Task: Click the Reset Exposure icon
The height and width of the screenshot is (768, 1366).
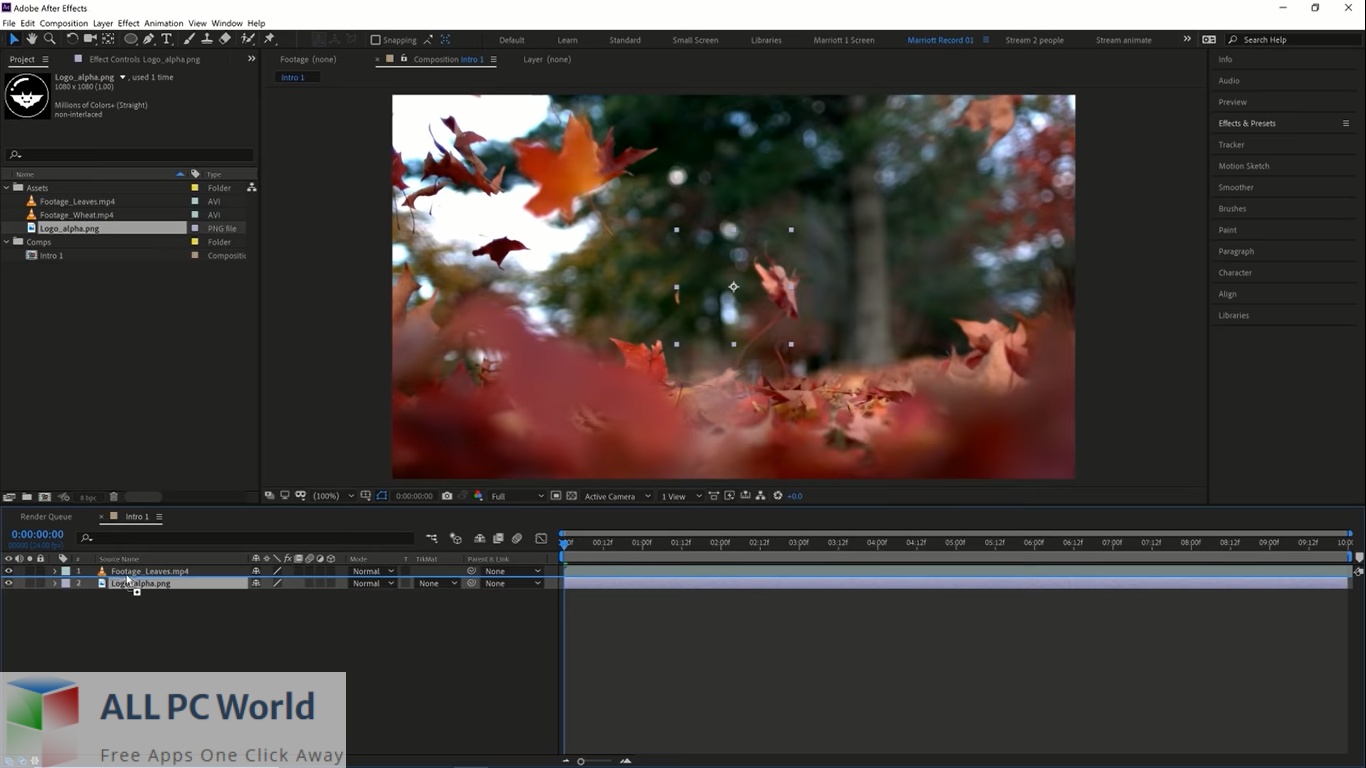Action: pos(778,496)
